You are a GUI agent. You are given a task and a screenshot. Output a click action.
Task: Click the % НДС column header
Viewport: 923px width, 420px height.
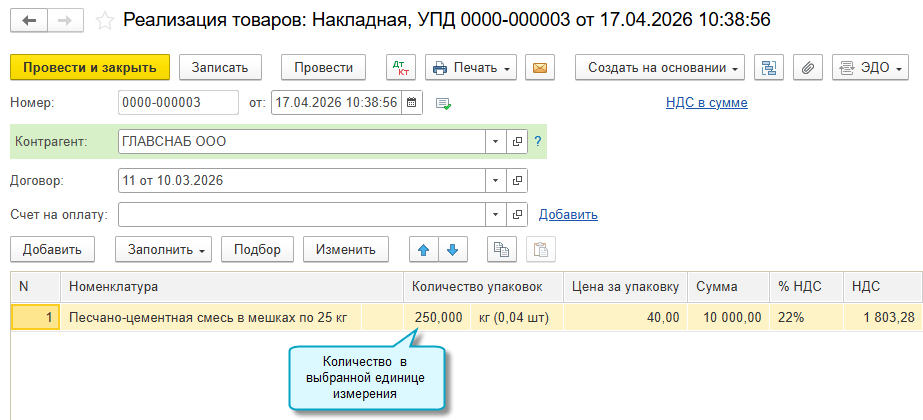pos(806,287)
